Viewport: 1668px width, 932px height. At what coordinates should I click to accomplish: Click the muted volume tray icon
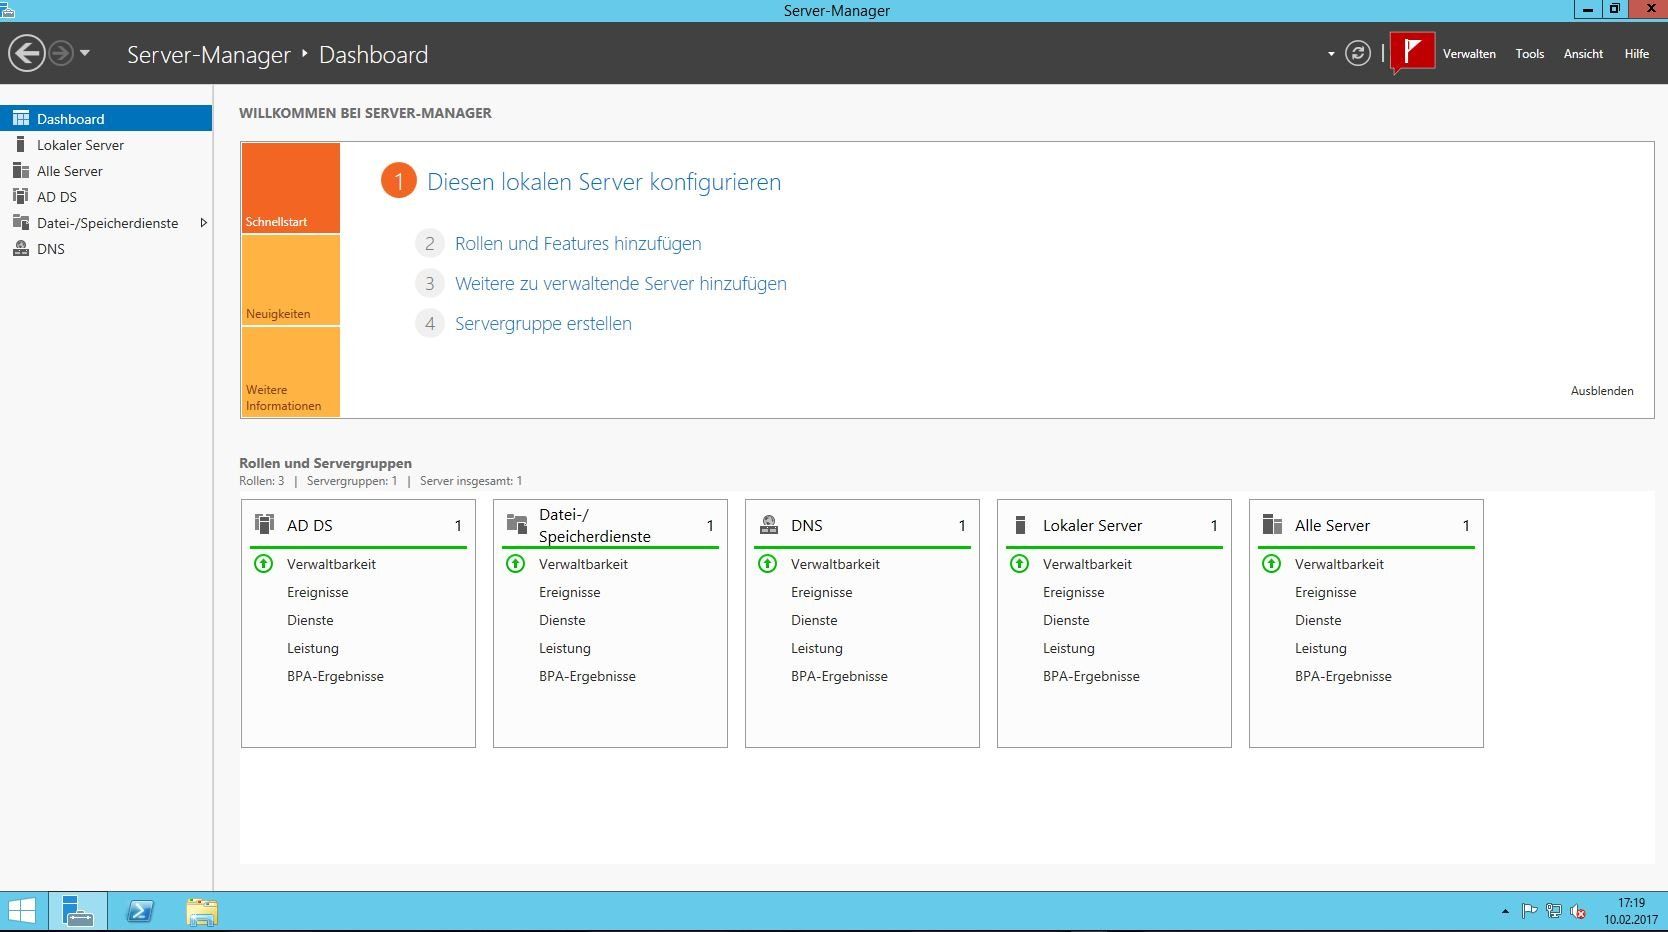1578,911
